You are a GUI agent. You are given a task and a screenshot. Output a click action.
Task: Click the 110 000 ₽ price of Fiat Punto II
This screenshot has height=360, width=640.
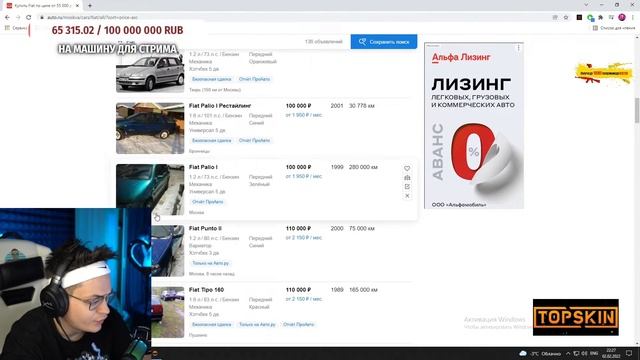298,228
